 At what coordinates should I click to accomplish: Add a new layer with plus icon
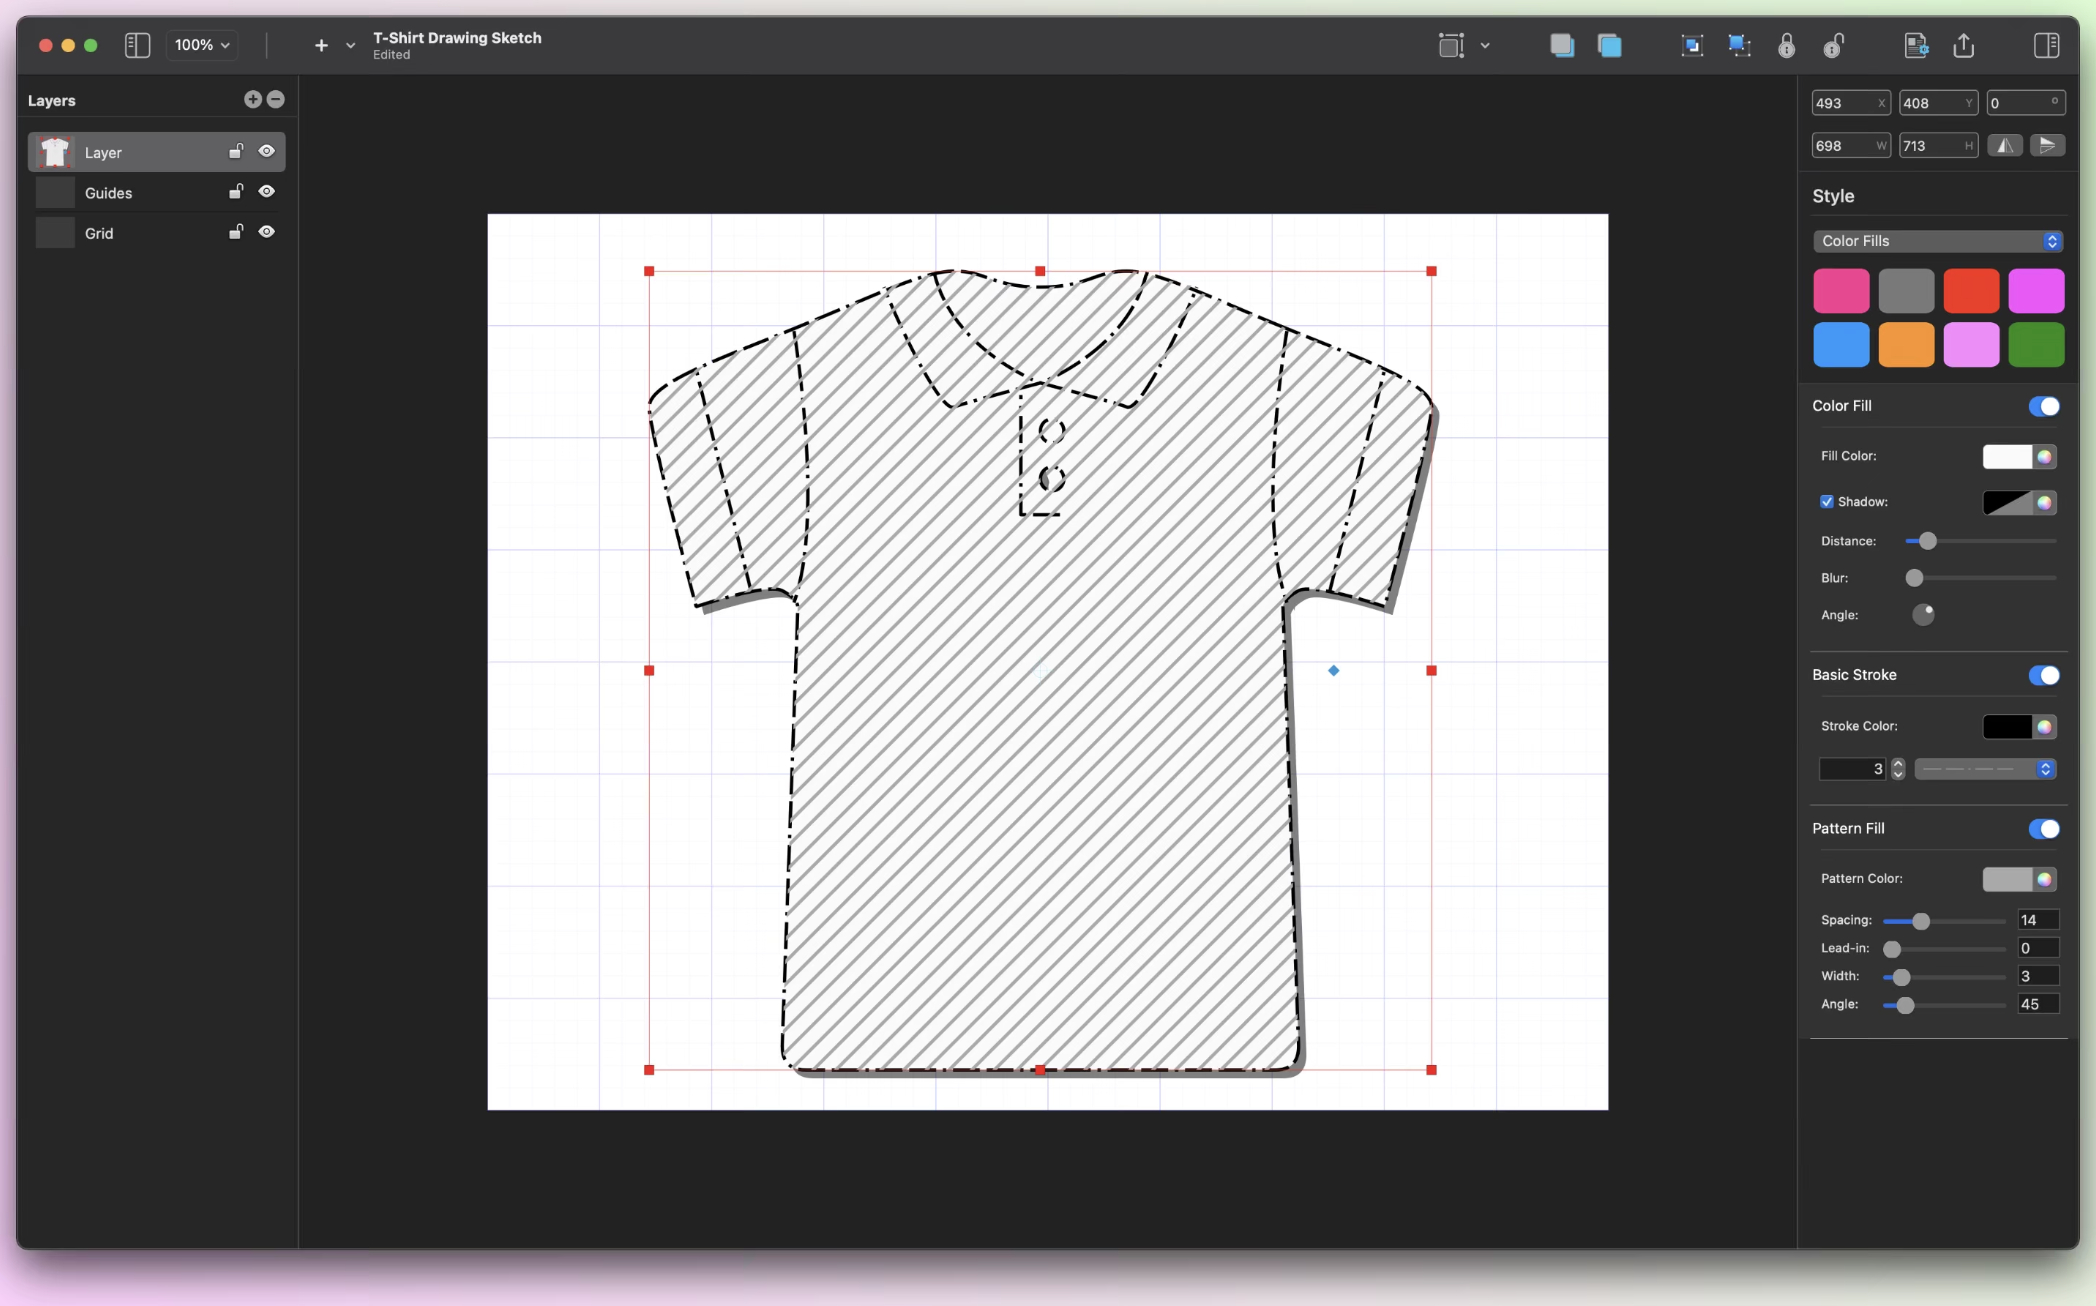252,99
